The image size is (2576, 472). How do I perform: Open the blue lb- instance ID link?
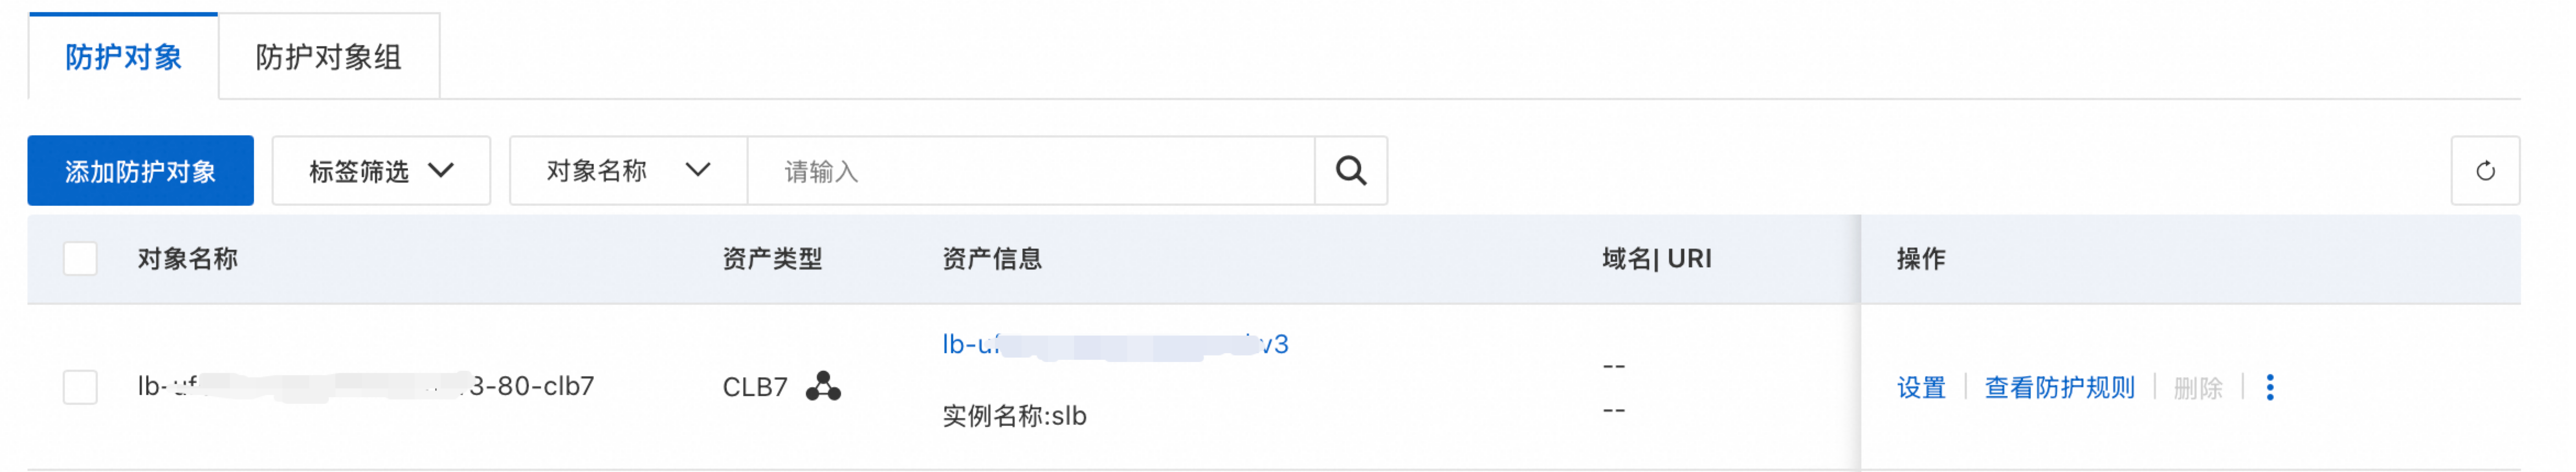(1115, 345)
